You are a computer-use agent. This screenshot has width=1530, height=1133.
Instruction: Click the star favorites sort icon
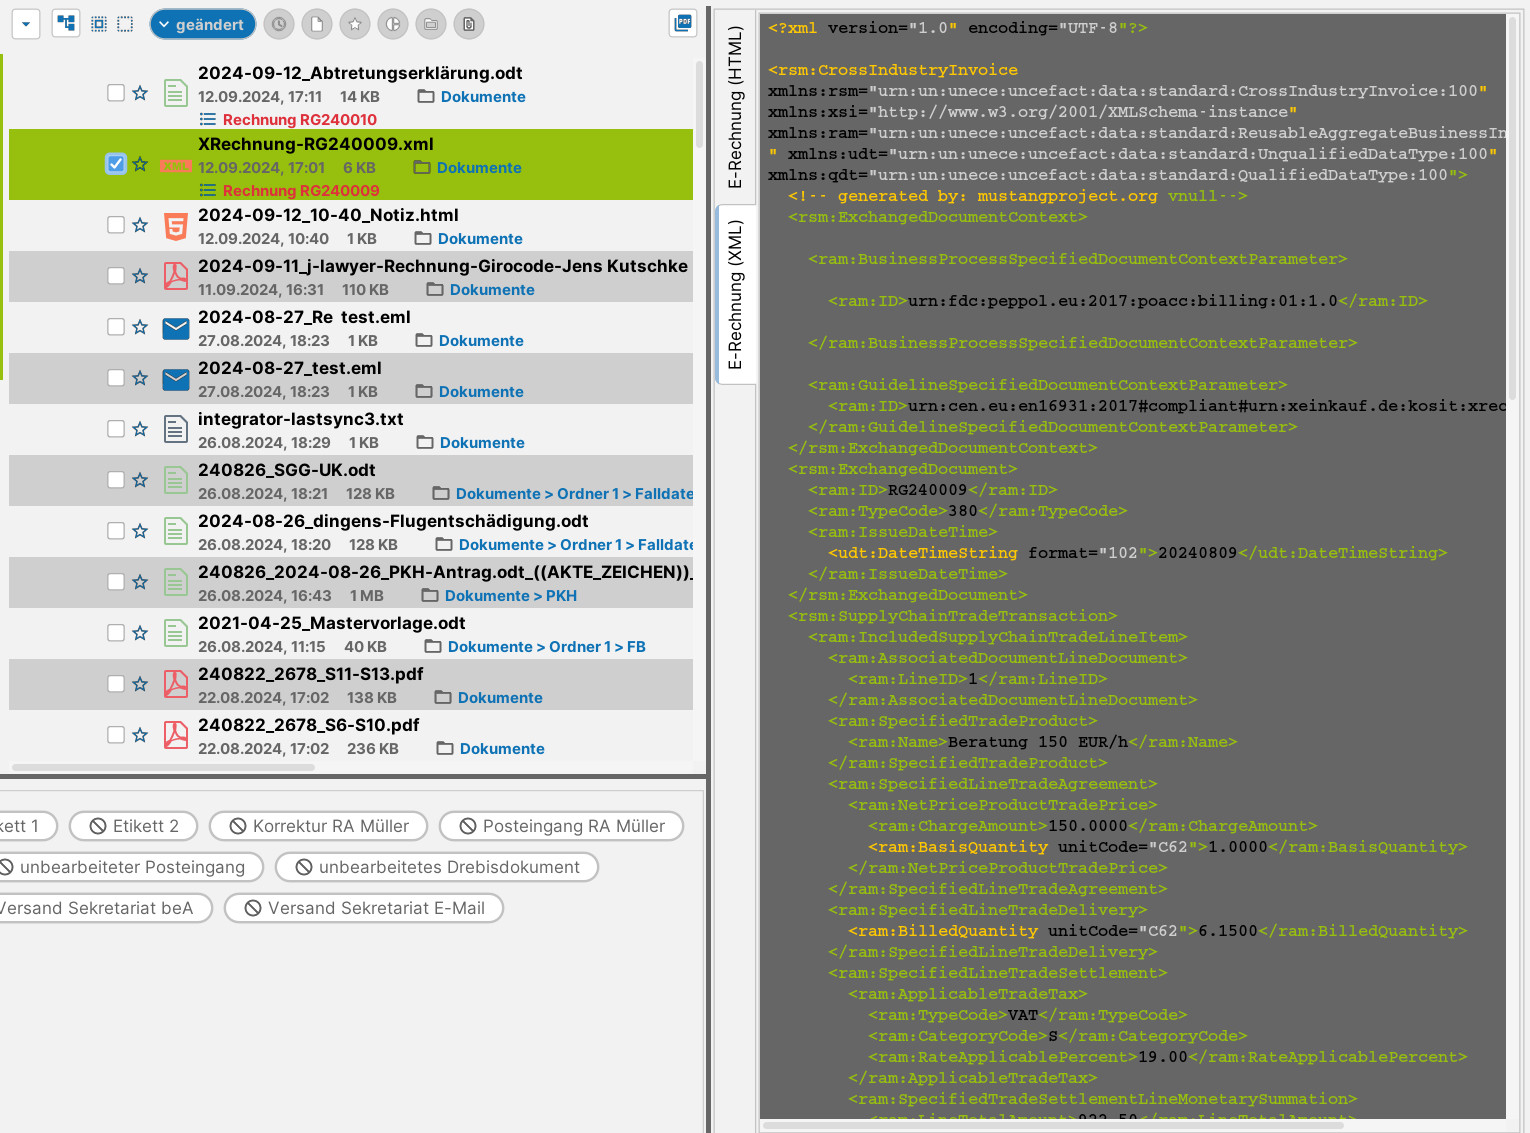pyautogui.click(x=355, y=24)
